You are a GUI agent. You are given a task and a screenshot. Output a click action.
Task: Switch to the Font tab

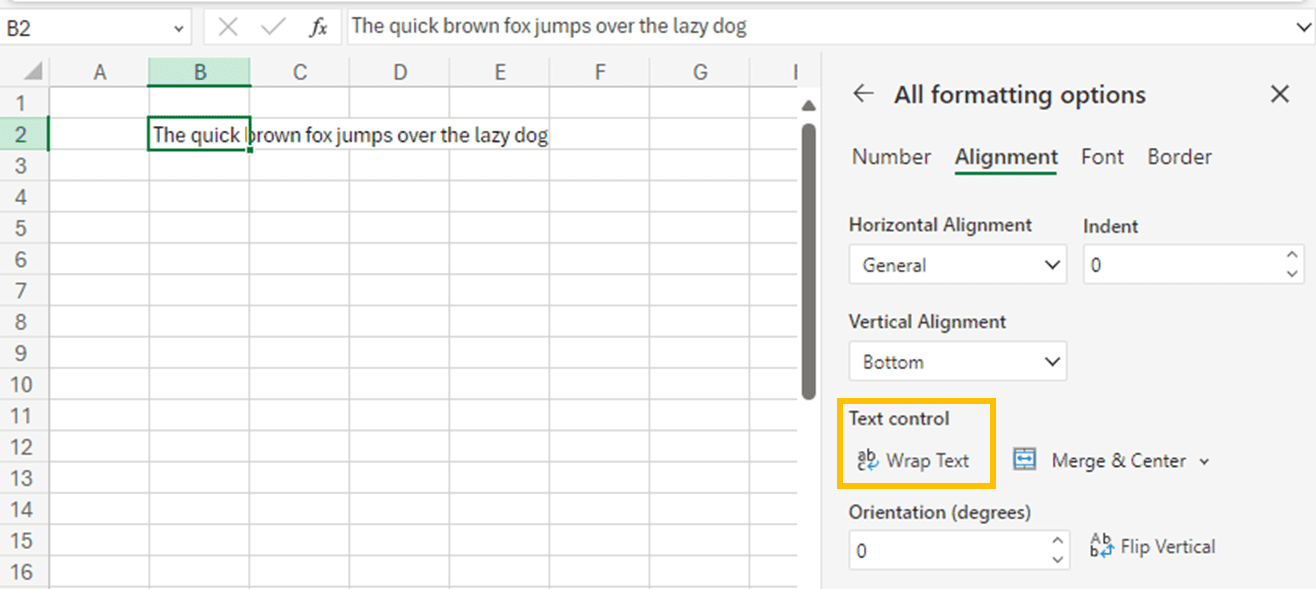(1102, 157)
